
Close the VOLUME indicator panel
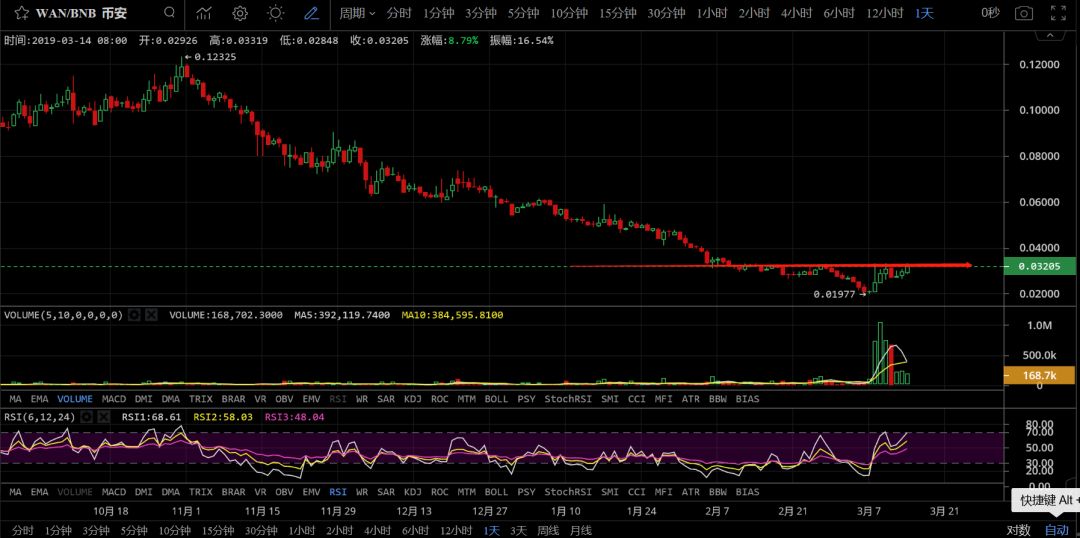coord(151,315)
